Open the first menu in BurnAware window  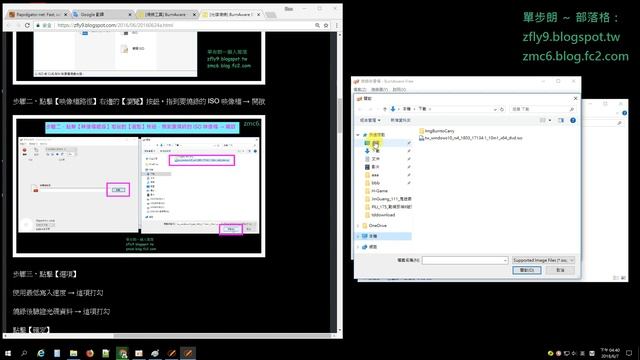click(x=360, y=89)
